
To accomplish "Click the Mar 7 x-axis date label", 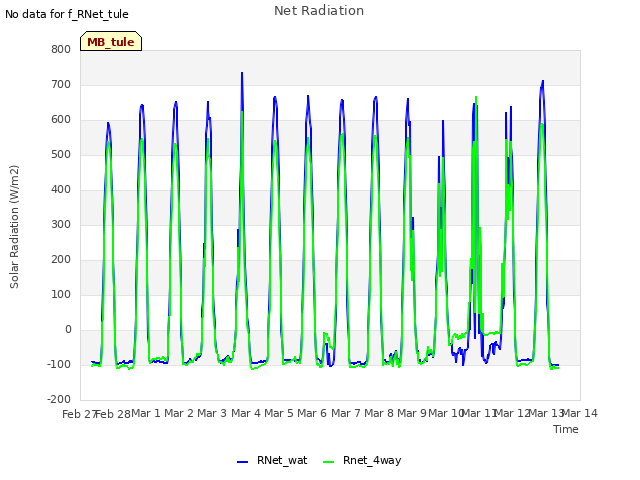I will coord(346,413).
